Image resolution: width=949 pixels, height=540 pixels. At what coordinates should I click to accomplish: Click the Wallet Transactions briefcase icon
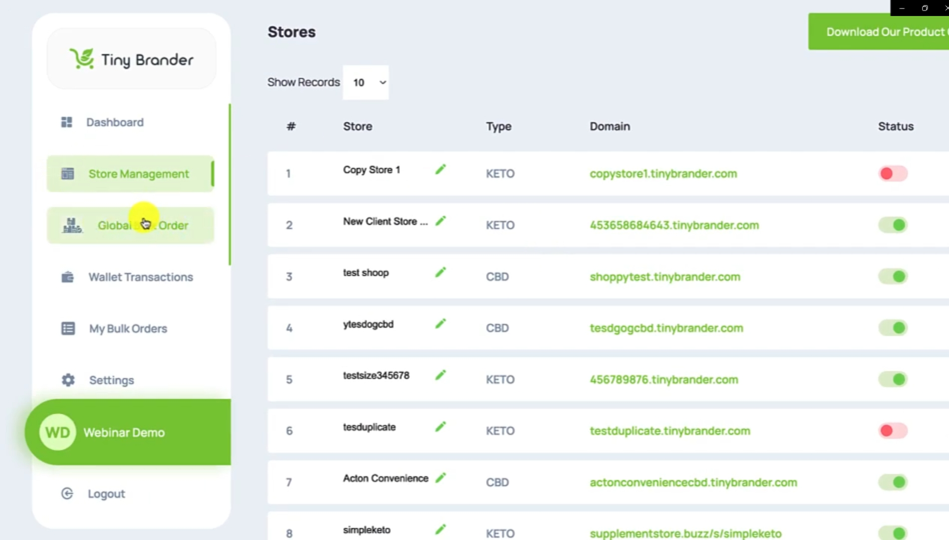(68, 277)
